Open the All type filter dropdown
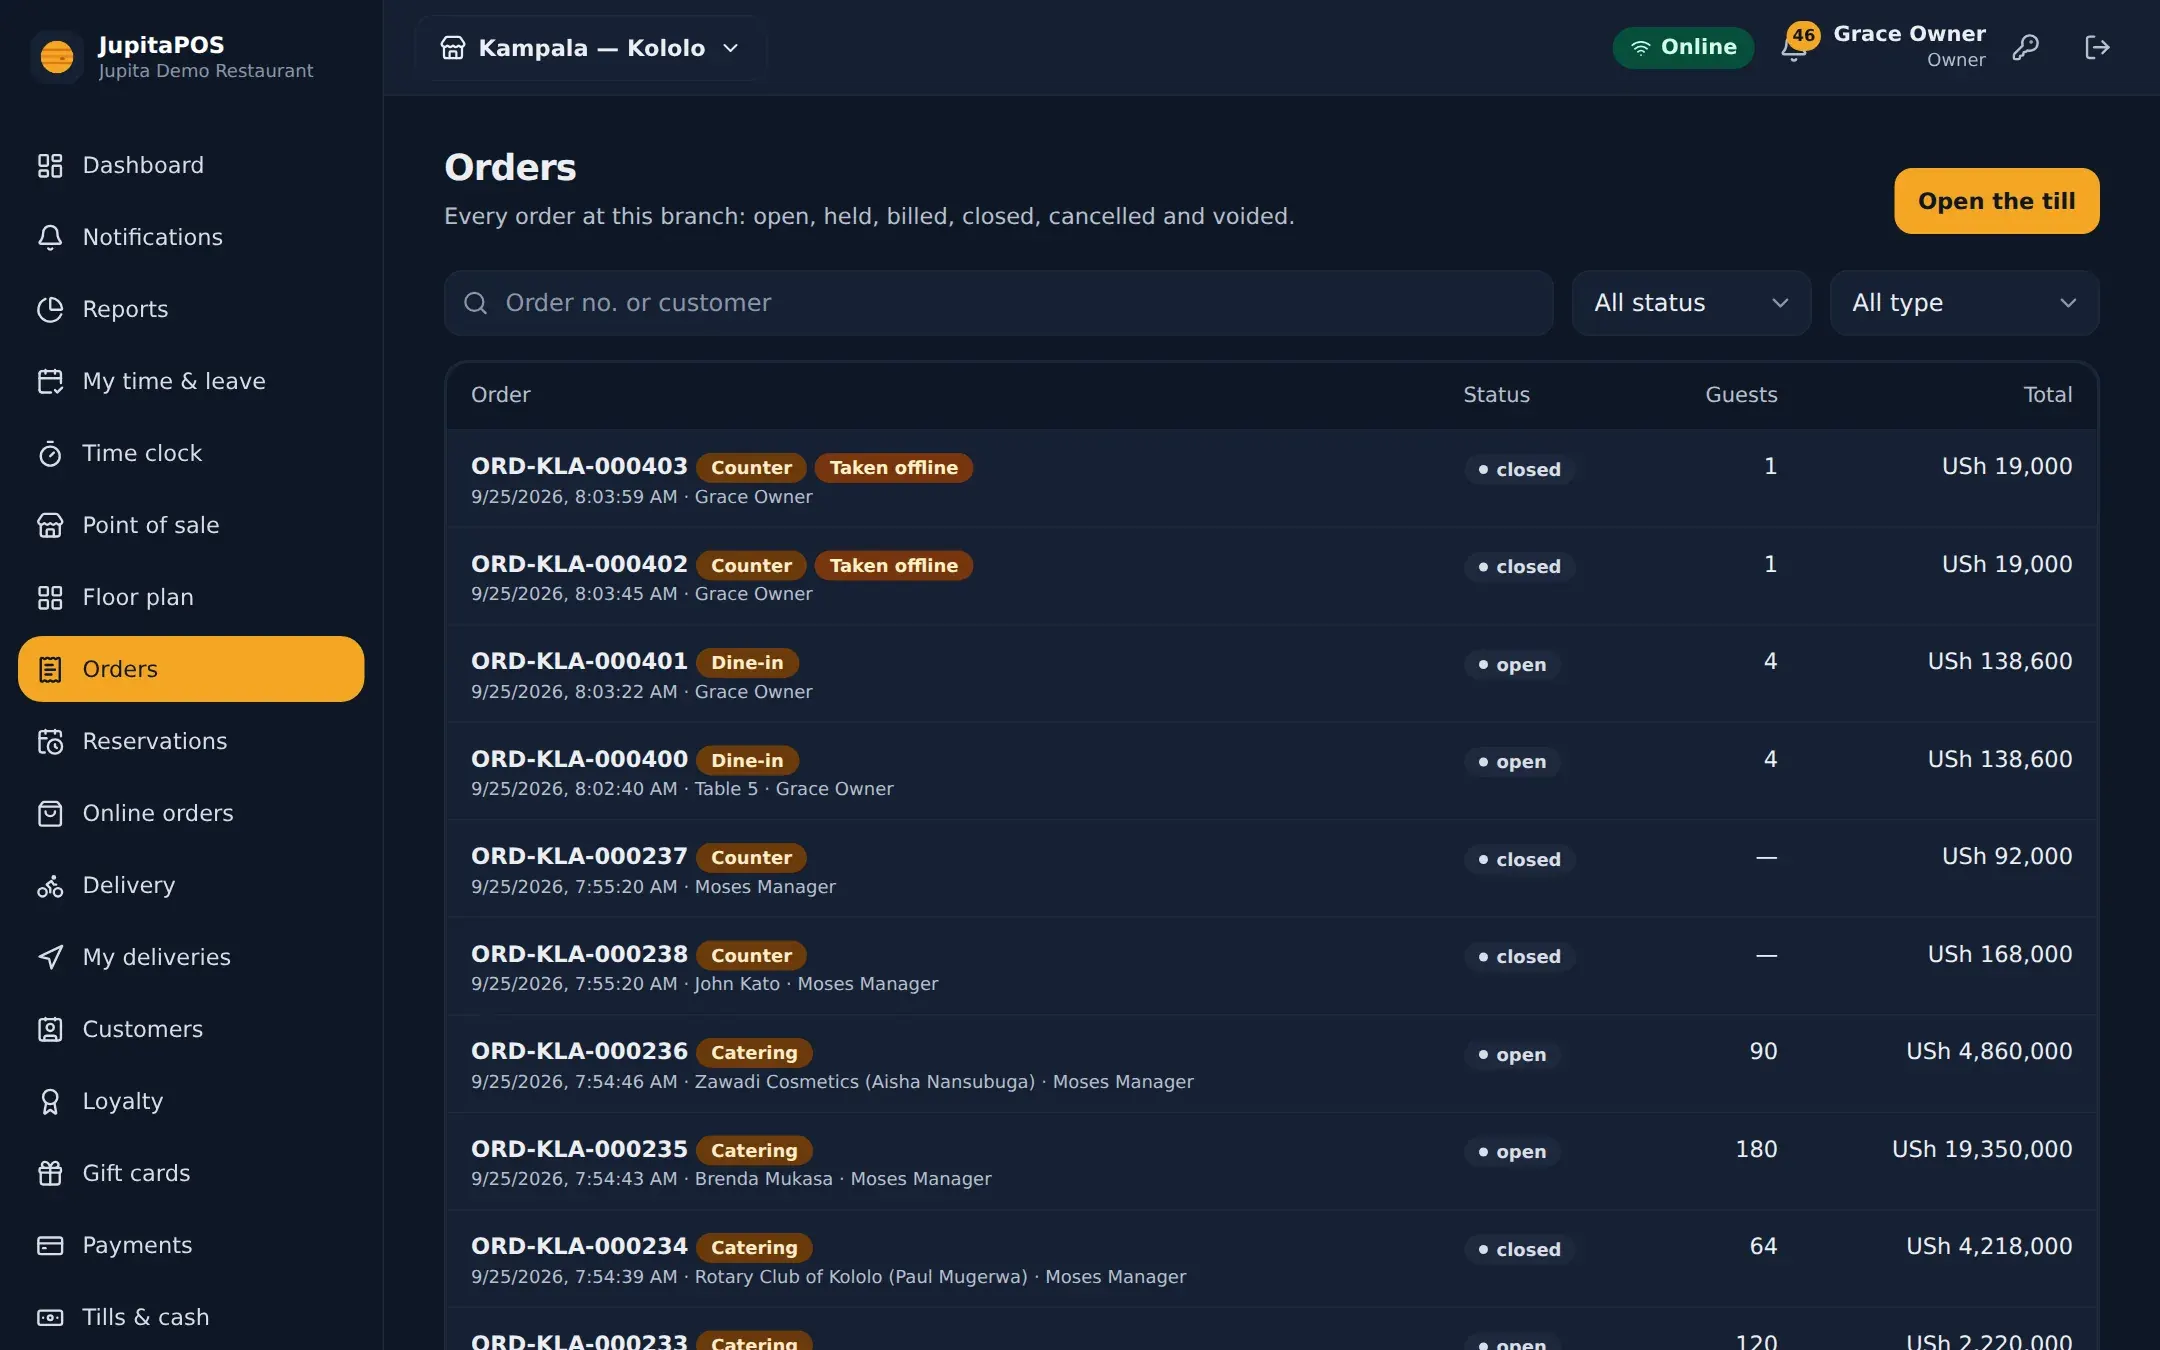 [x=1964, y=303]
